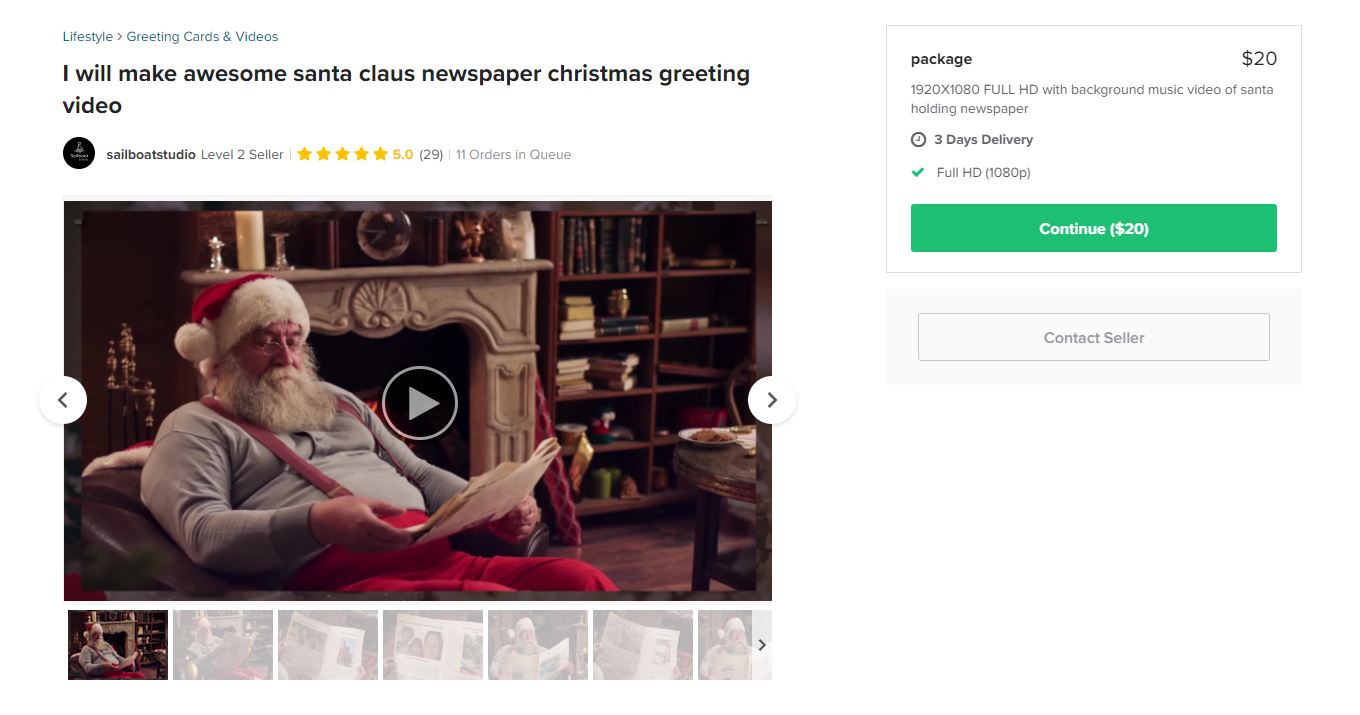This screenshot has height=715, width=1360.
Task: Play the Santa Claus preview video
Action: [x=420, y=403]
